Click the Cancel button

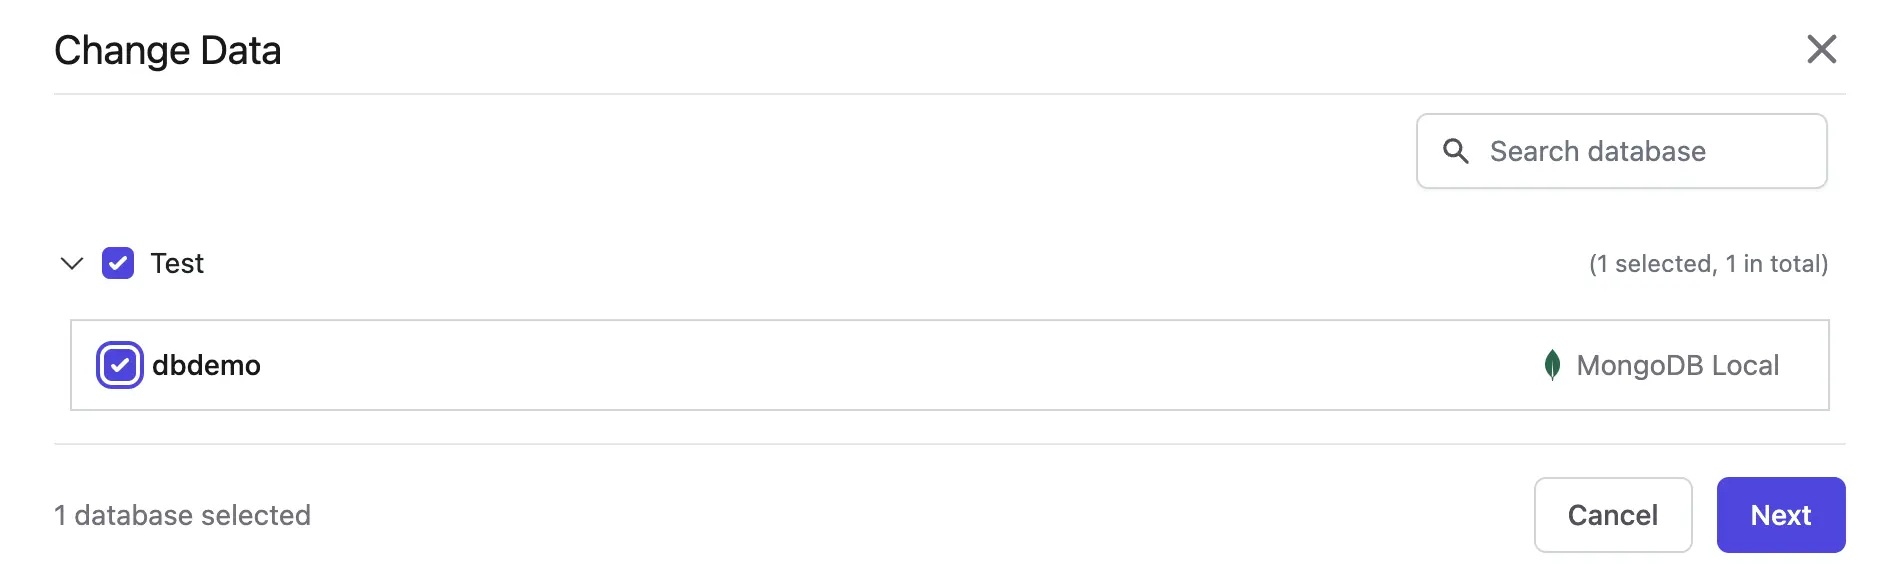[1612, 515]
